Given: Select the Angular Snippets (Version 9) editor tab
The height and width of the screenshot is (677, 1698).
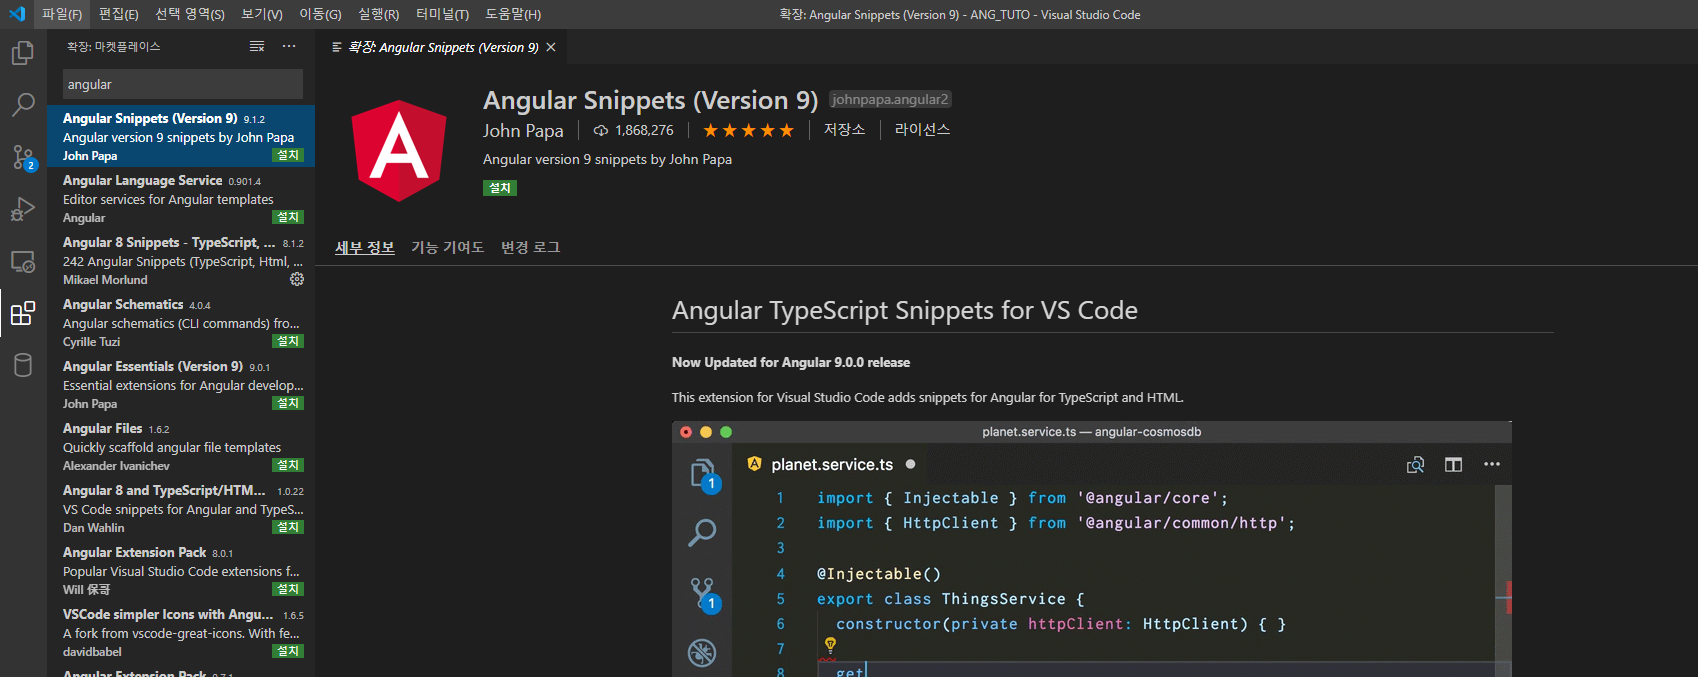Looking at the screenshot, I should (x=443, y=47).
